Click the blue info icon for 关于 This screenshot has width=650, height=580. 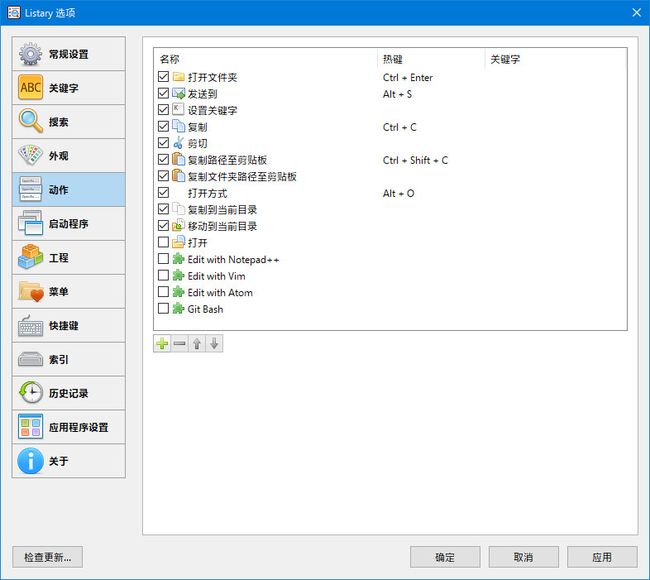tap(30, 461)
